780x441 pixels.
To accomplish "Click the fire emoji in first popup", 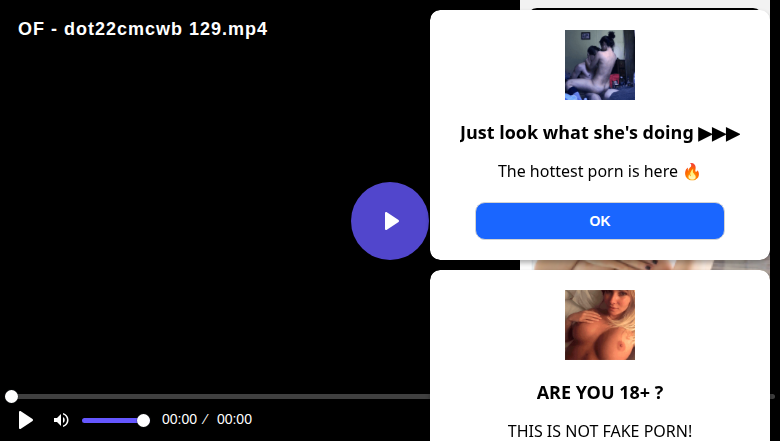I will 692,172.
